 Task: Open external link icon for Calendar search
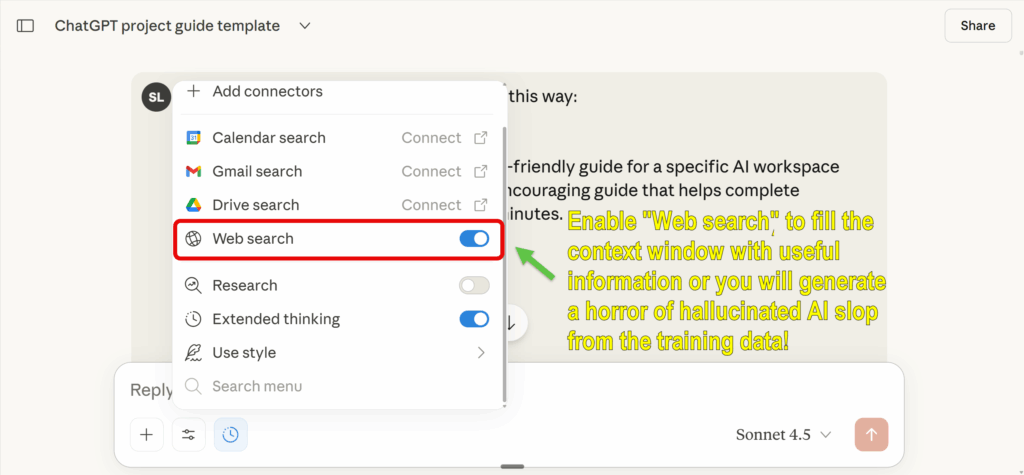point(480,138)
